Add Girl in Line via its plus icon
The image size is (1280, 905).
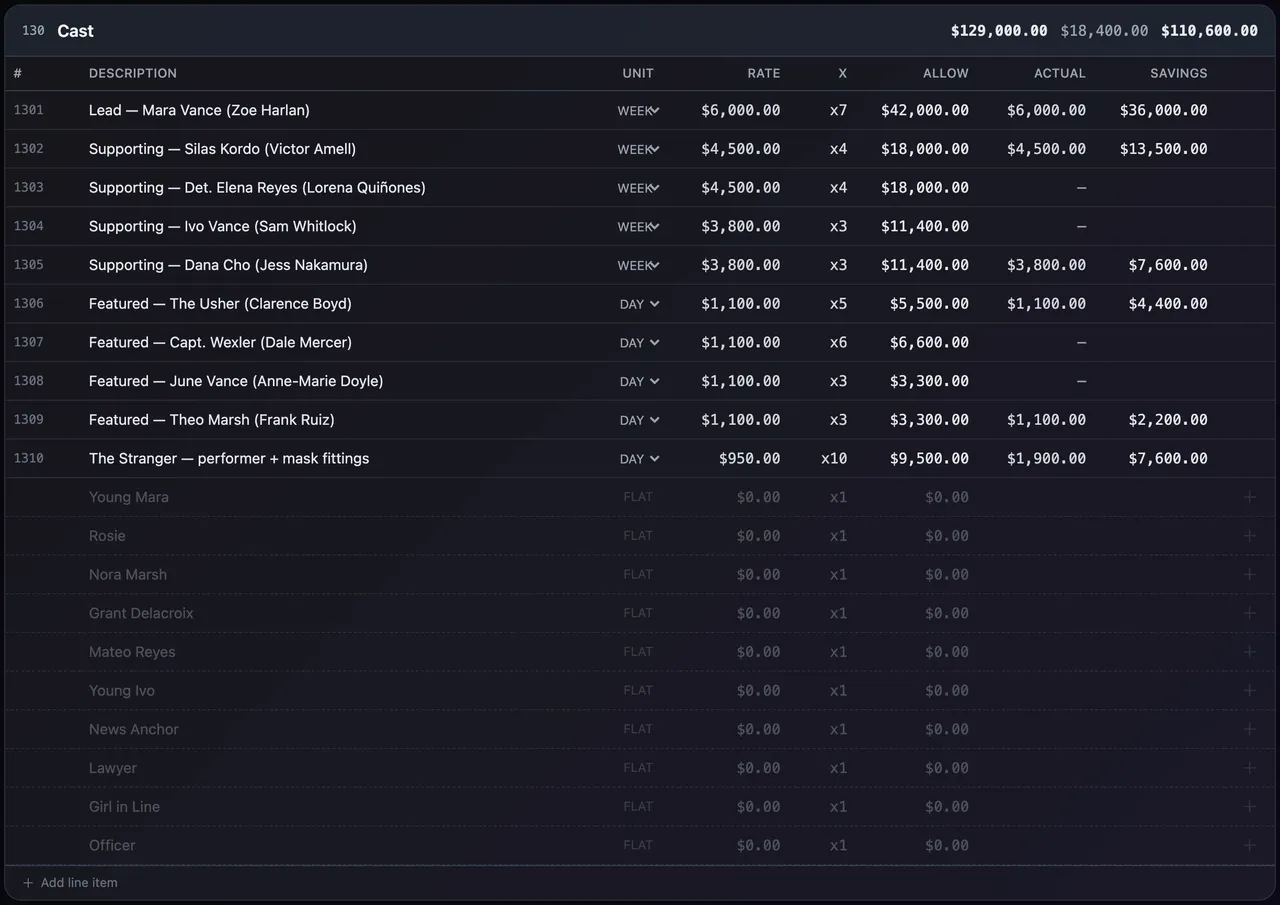pyautogui.click(x=1249, y=806)
